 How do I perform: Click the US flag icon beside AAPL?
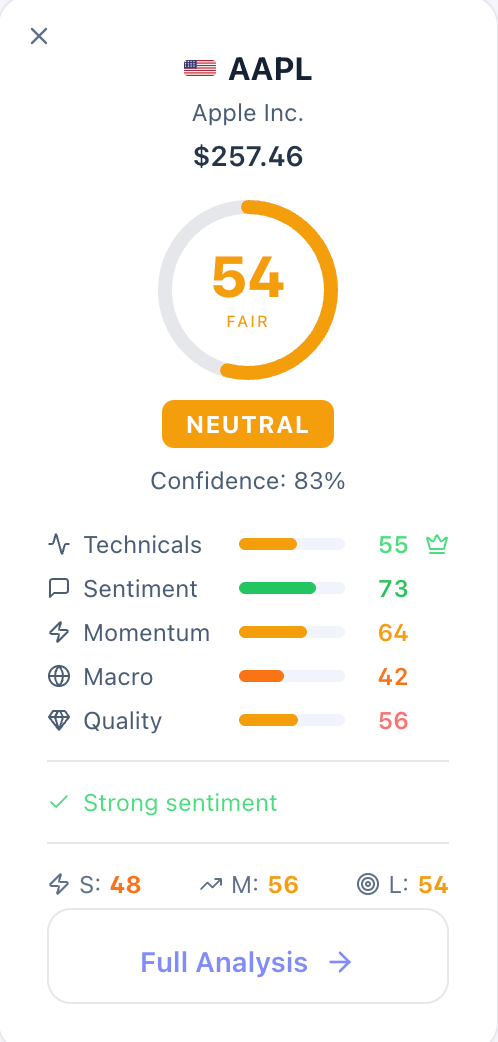tap(200, 68)
